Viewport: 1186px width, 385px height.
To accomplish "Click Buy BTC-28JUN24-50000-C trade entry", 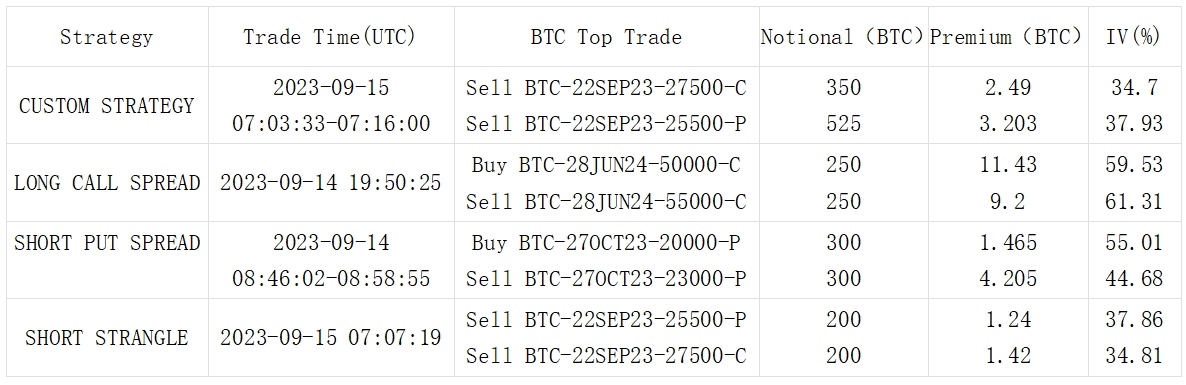I will pyautogui.click(x=607, y=164).
